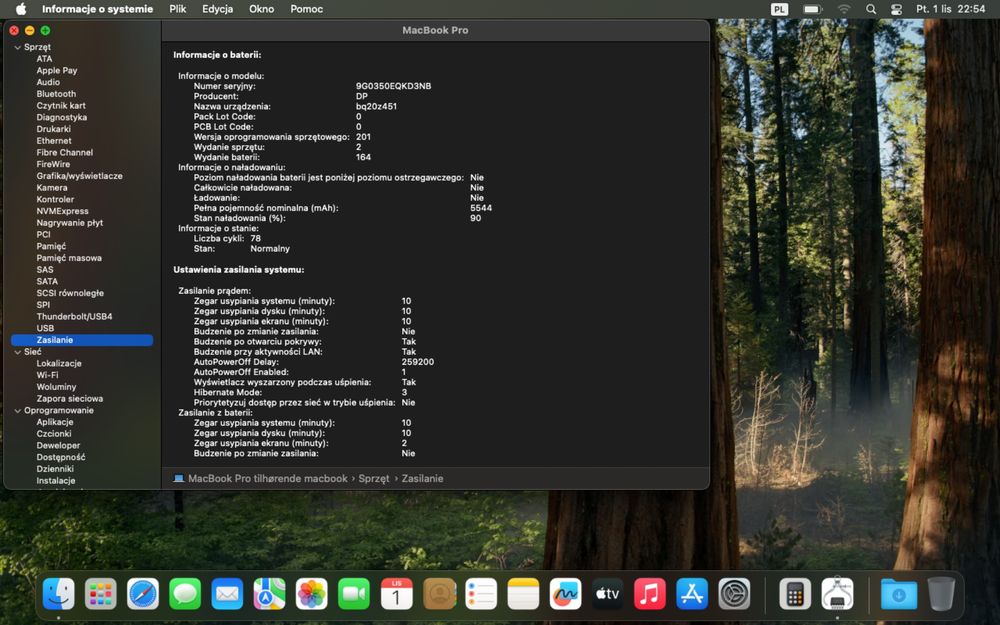Screen dimensions: 1000x625
Task: Open PL input source menu
Action: point(779,9)
